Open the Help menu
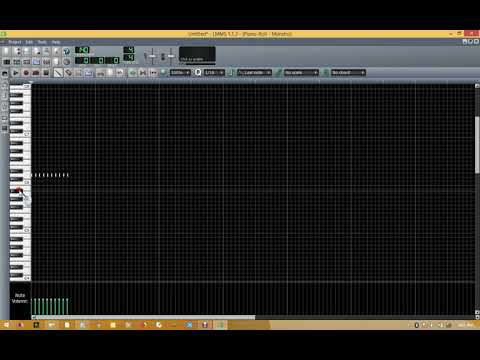 click(x=56, y=42)
